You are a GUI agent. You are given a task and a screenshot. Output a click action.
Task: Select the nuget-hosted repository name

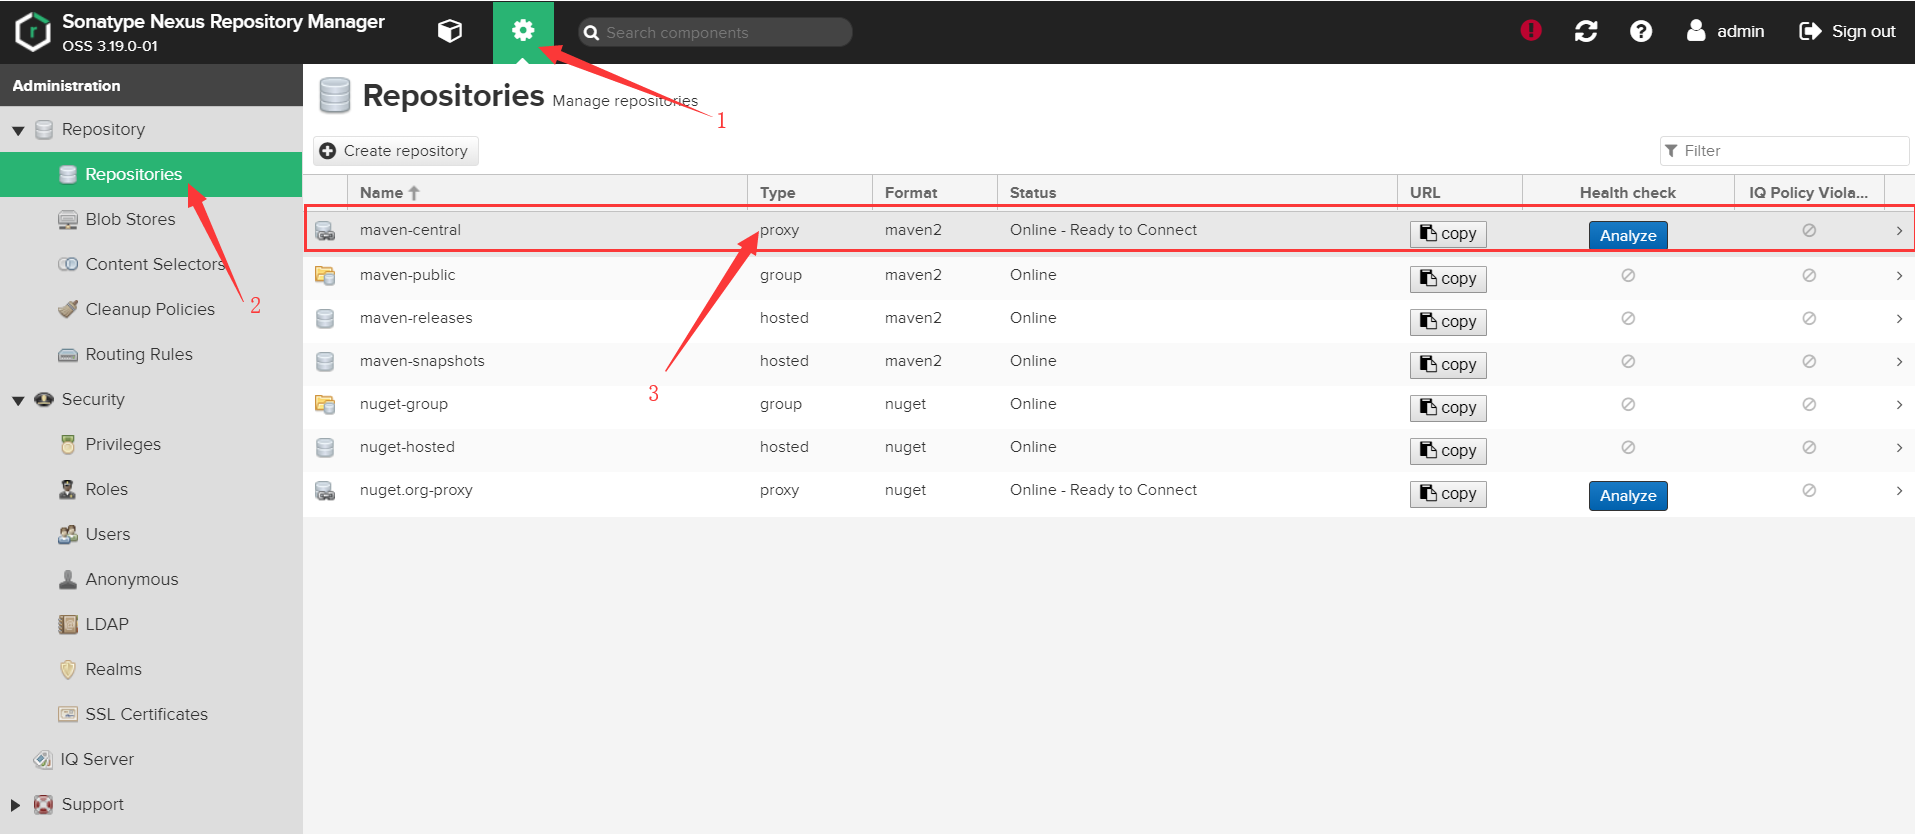(407, 447)
